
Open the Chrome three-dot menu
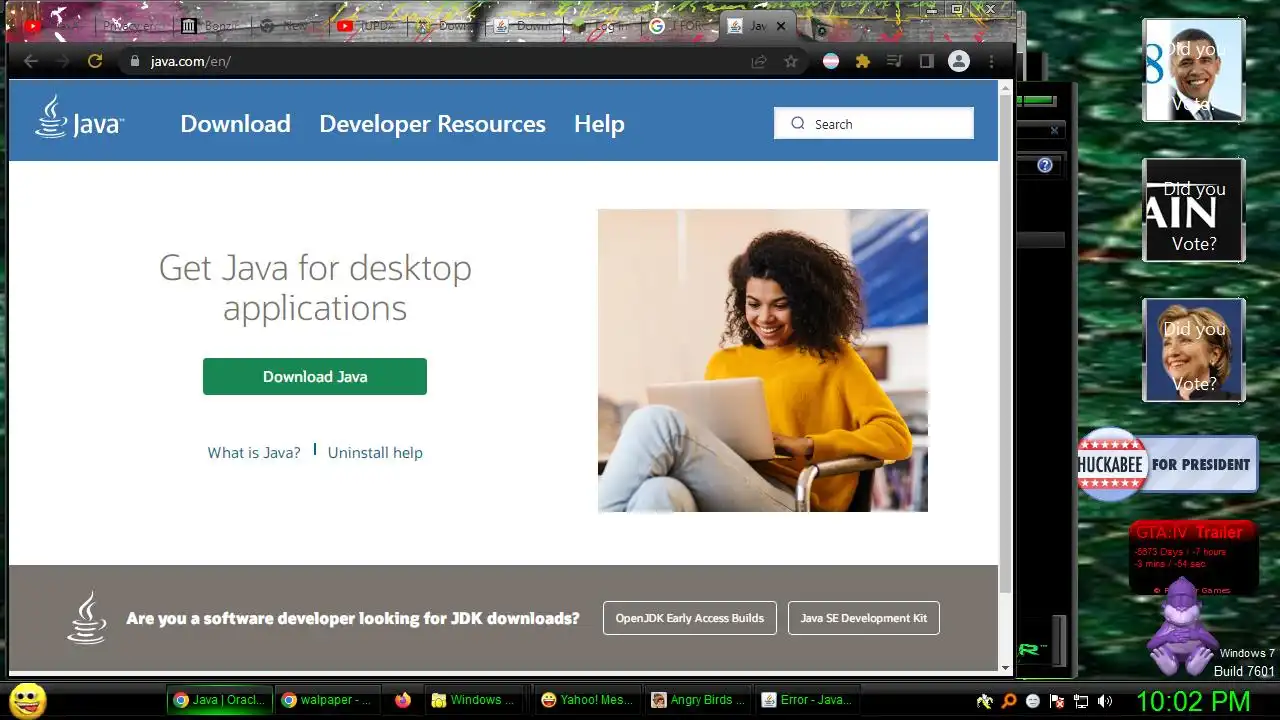991,61
